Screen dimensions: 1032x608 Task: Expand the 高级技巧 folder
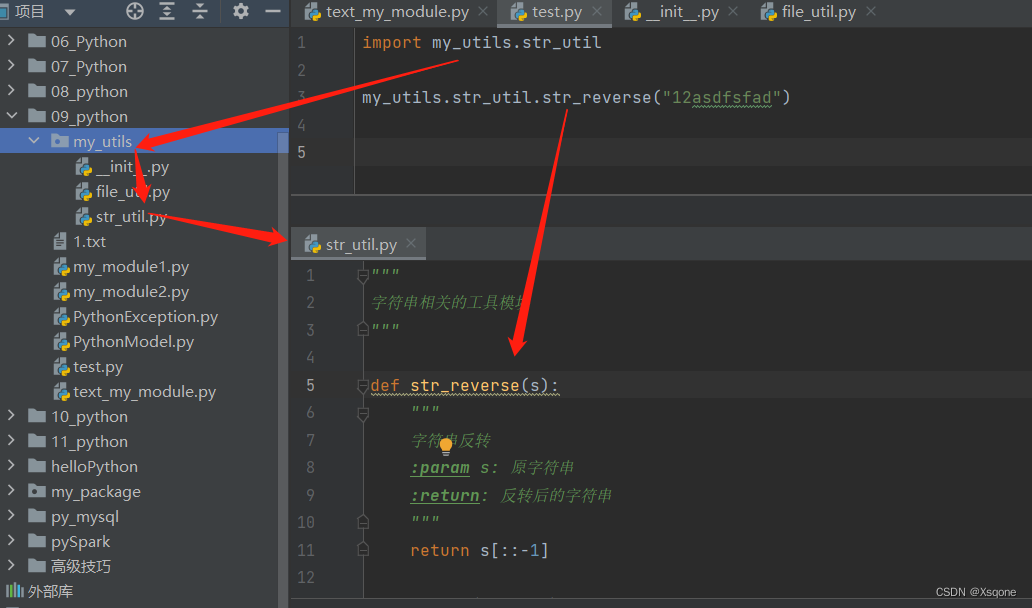click(11, 566)
